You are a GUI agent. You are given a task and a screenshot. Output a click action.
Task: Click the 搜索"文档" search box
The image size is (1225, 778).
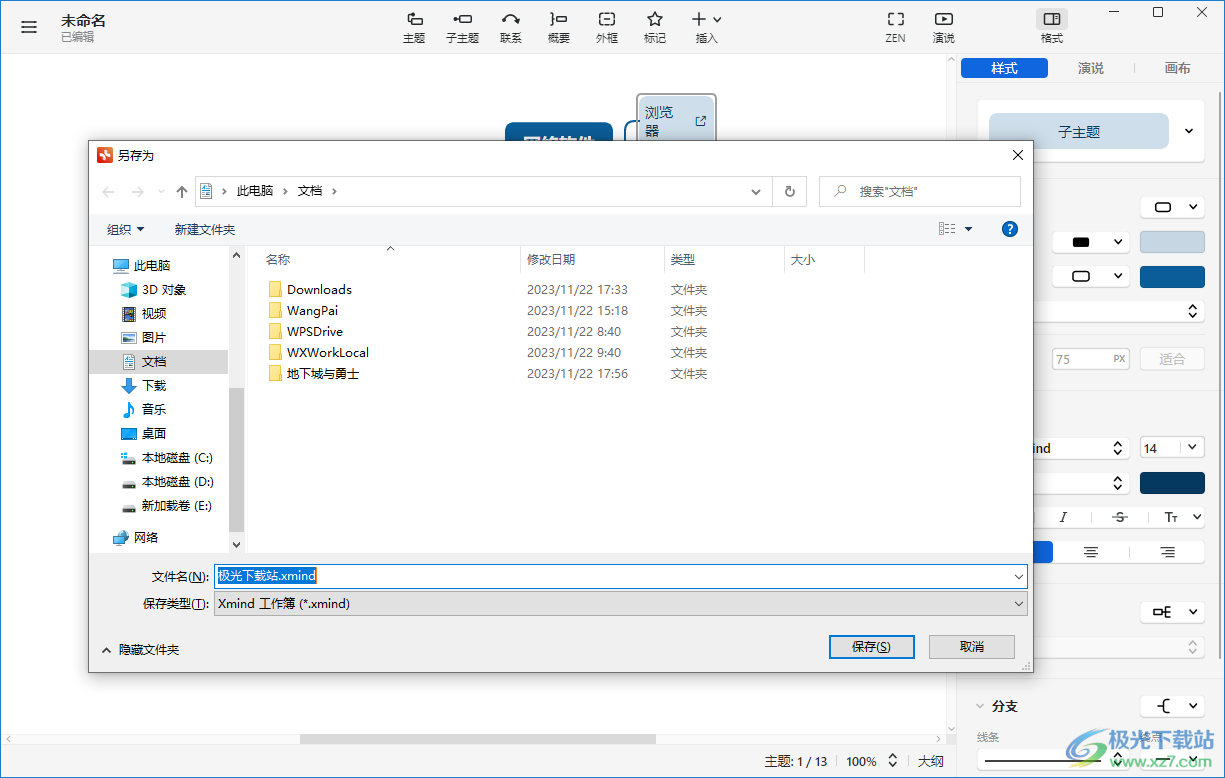click(x=920, y=191)
